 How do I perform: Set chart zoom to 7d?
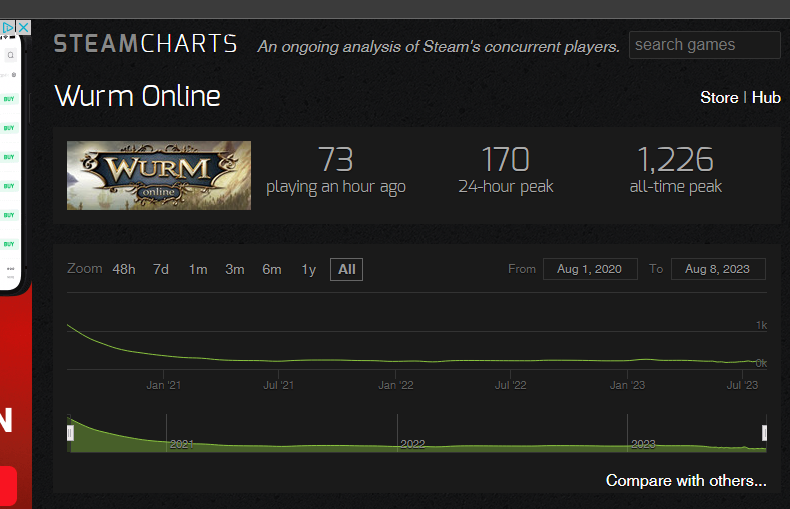pyautogui.click(x=161, y=270)
